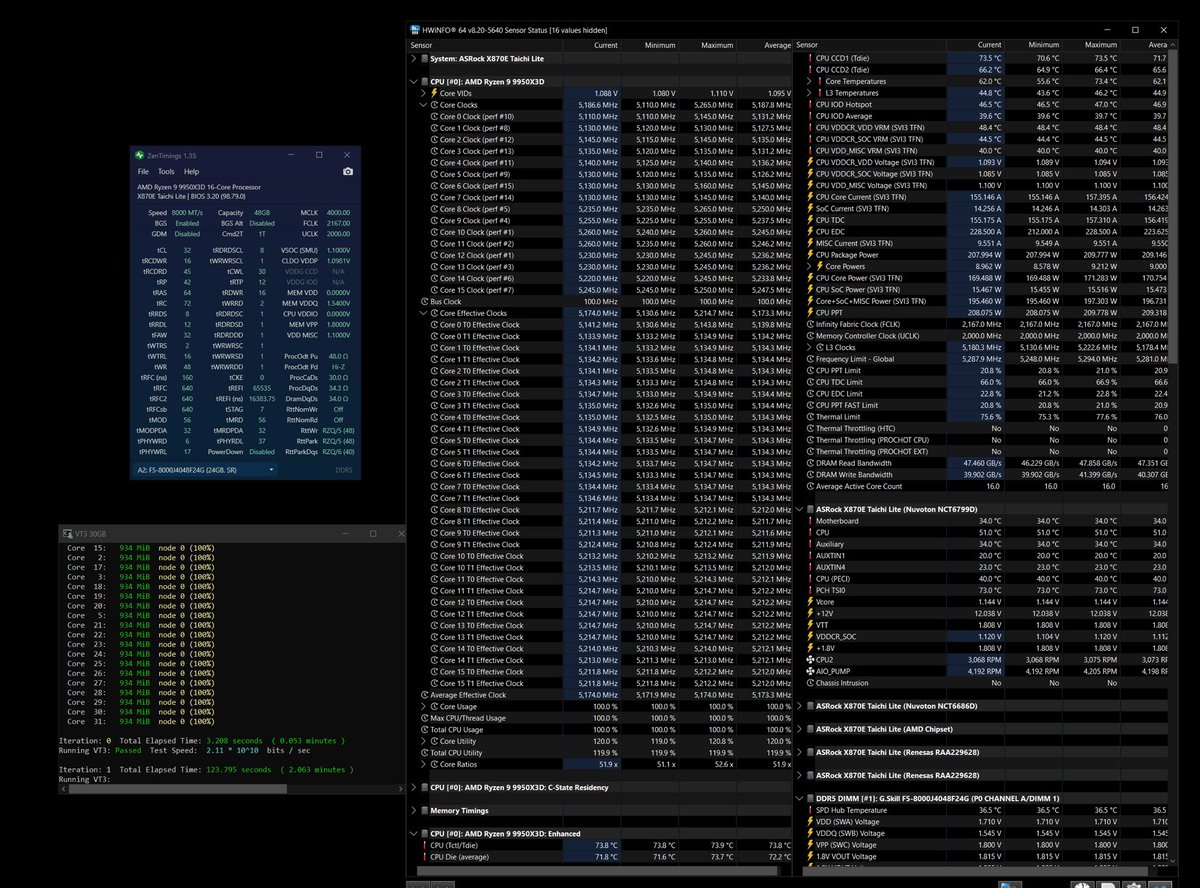The image size is (1200, 888).
Task: Collapse the Core Clocks tree
Action: click(423, 104)
